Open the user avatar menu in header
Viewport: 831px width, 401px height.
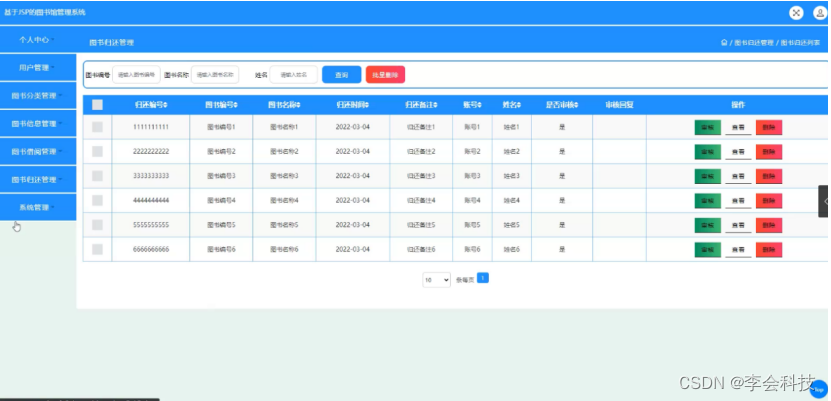(x=820, y=13)
